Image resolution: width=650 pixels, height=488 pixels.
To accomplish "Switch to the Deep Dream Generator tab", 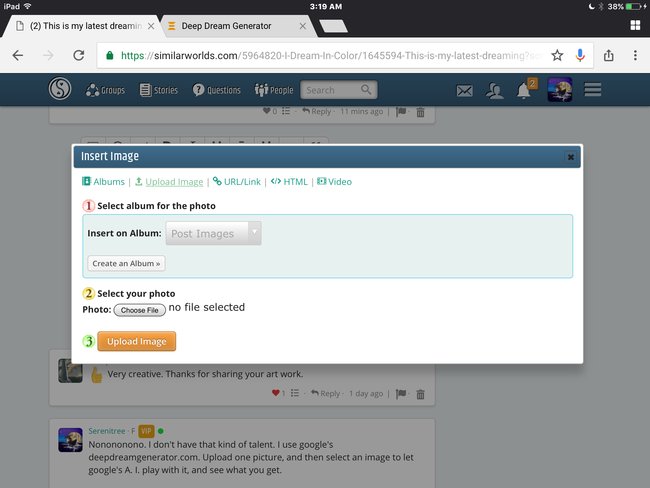I will (226, 26).
